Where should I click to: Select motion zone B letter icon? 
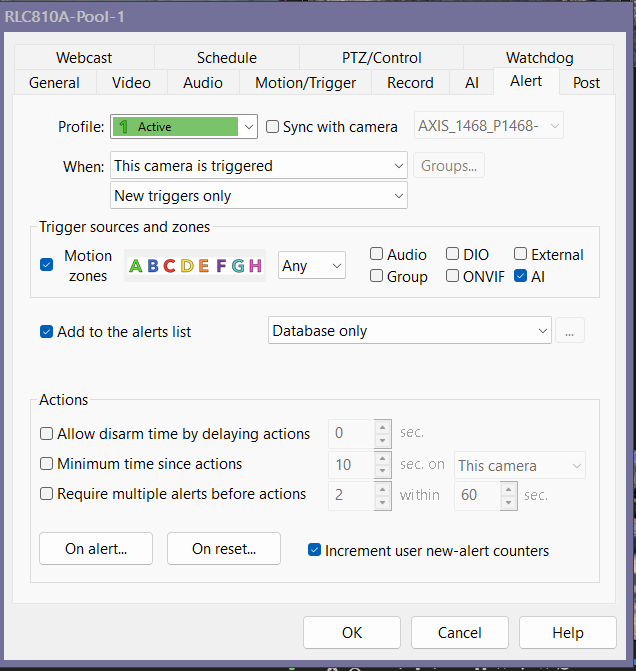click(x=152, y=266)
